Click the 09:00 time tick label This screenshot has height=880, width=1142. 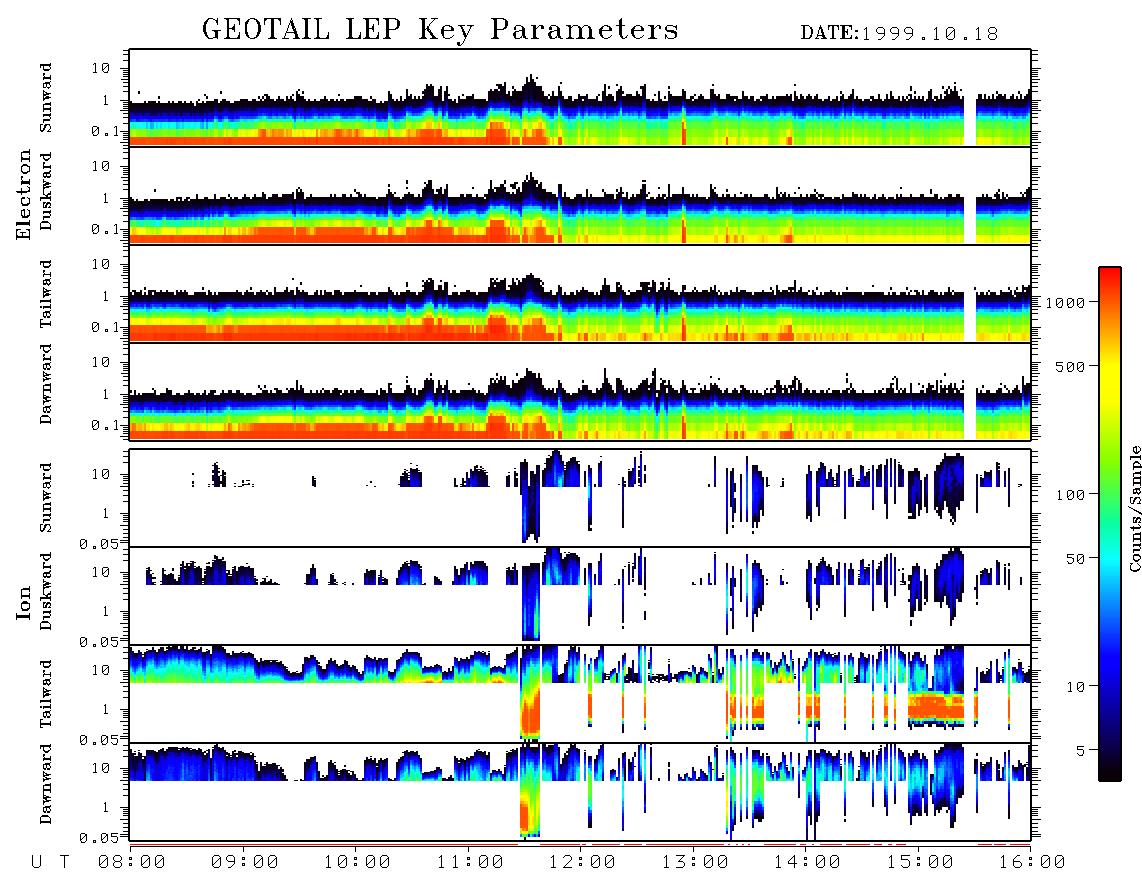tap(244, 863)
